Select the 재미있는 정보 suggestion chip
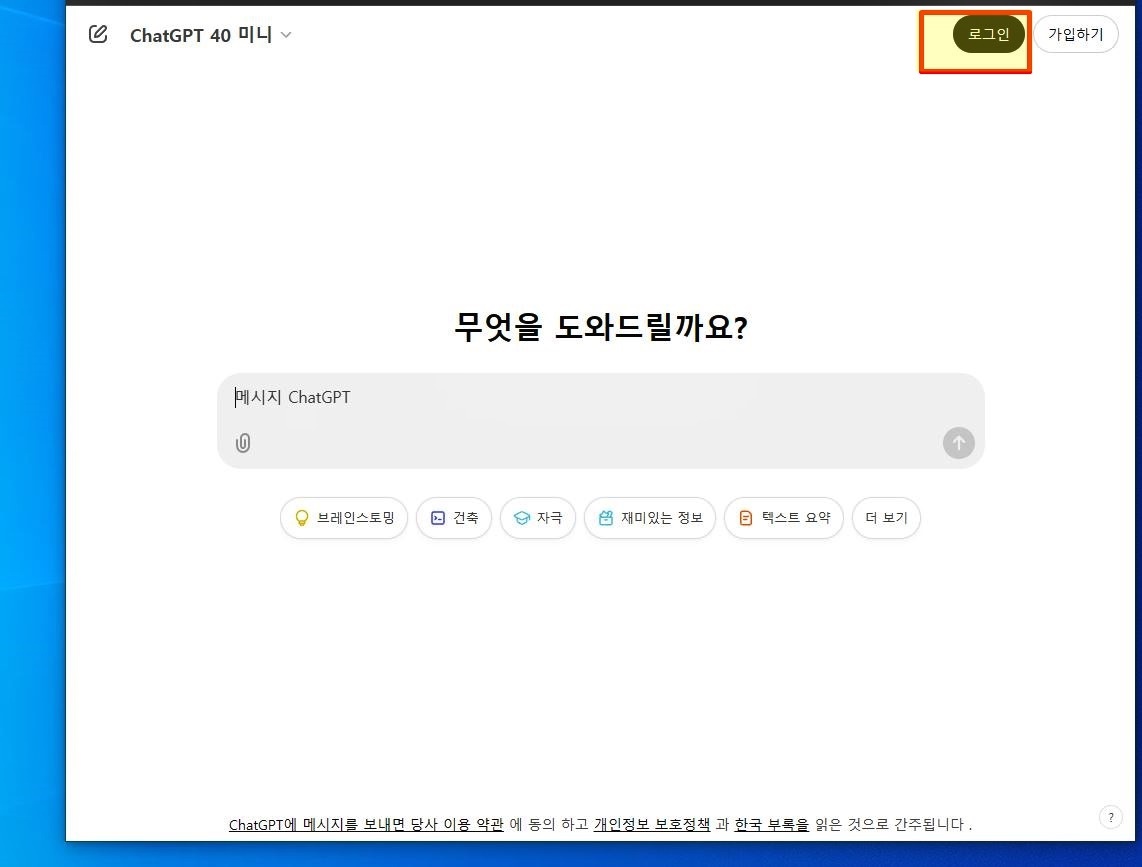Viewport: 1142px width, 867px height. [x=650, y=518]
